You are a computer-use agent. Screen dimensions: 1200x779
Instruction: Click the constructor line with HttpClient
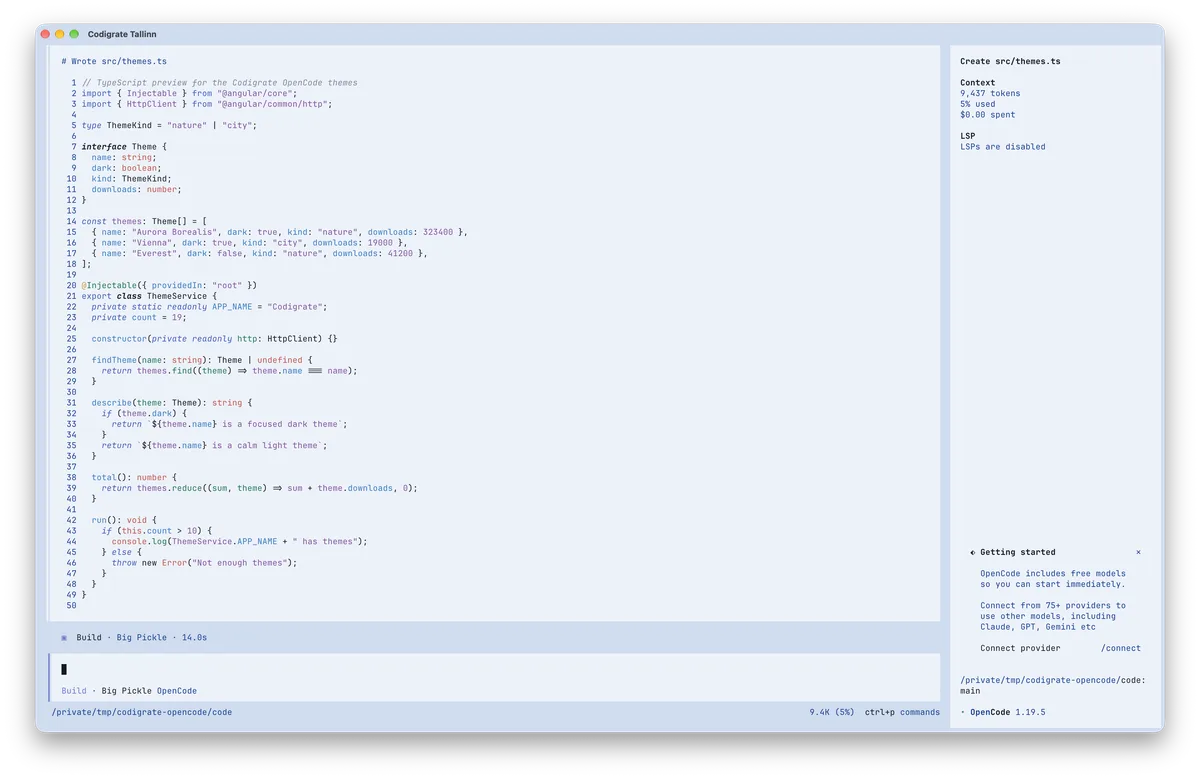(214, 339)
